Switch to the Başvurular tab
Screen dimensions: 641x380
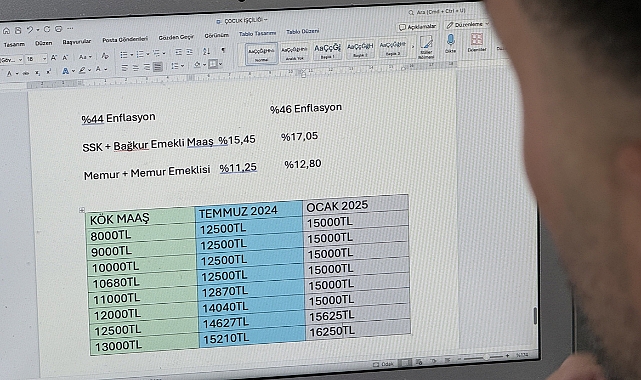tap(76, 42)
